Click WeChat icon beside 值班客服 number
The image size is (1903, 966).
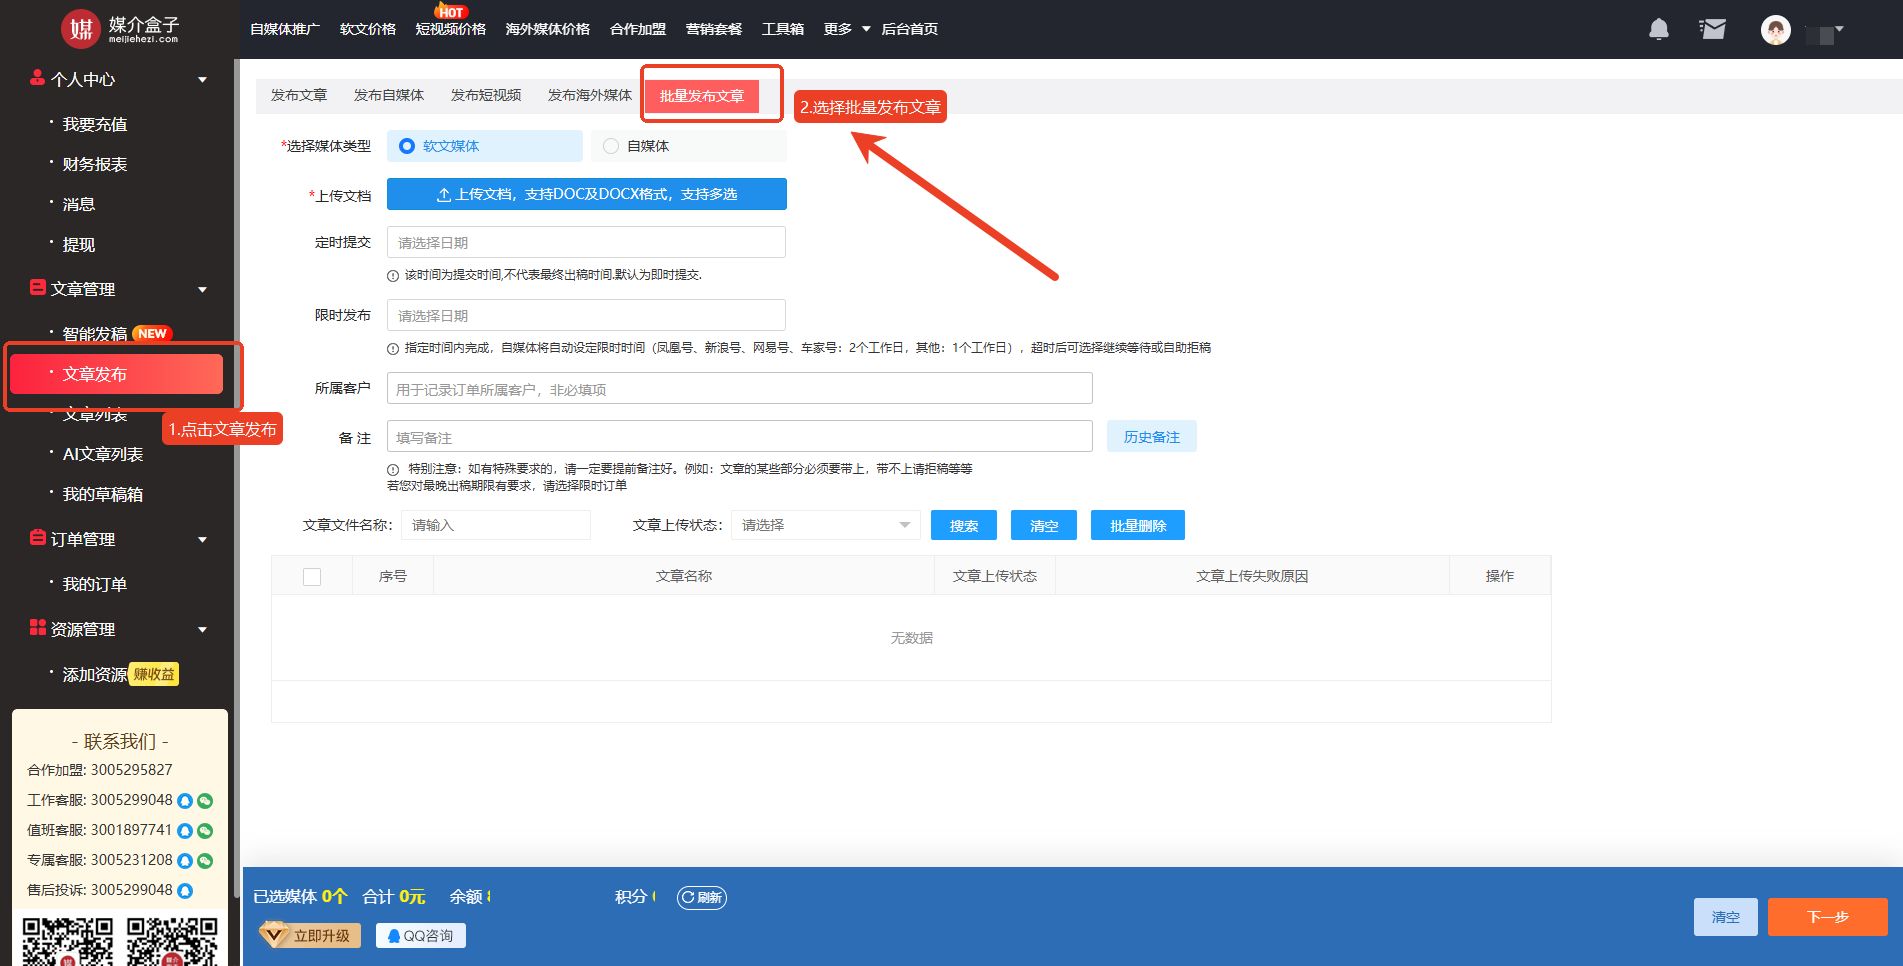[205, 831]
